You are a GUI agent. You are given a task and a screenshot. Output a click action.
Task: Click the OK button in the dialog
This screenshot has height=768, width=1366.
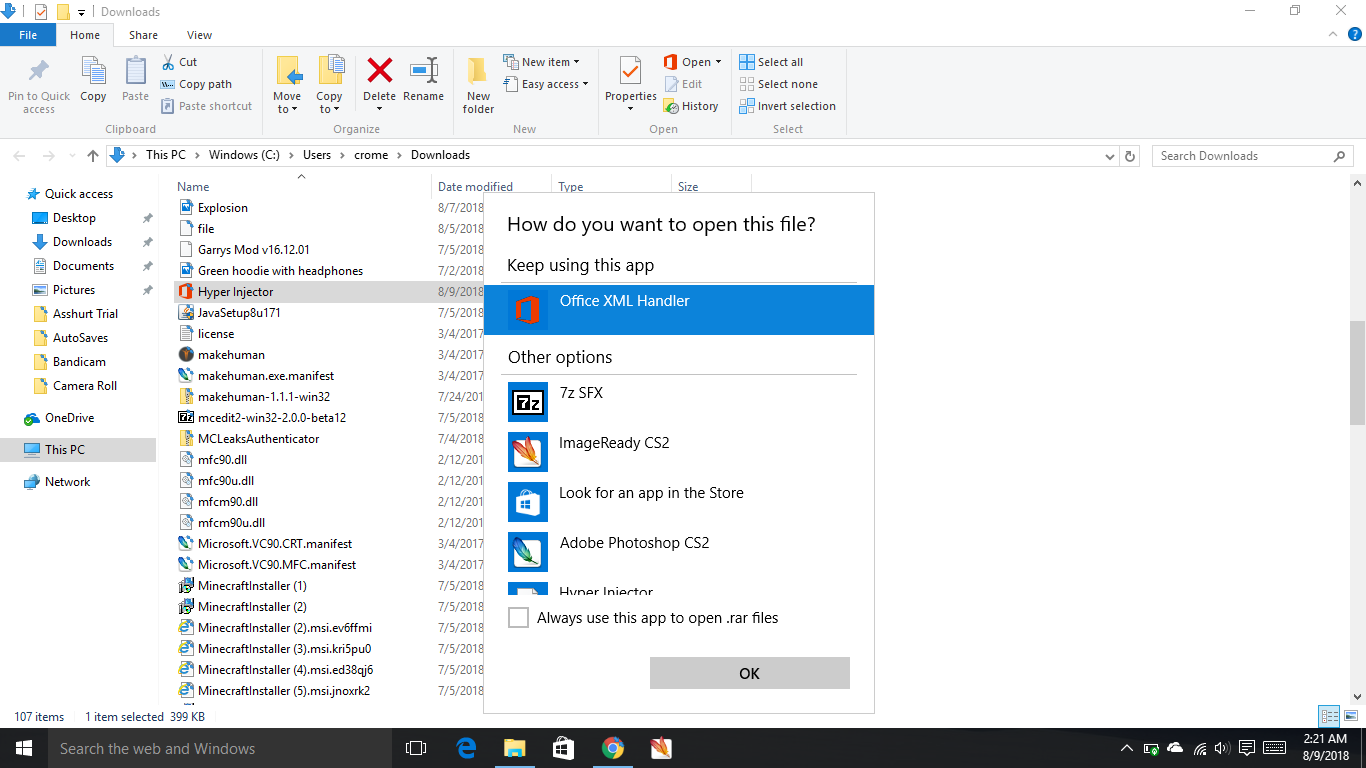[x=750, y=673]
